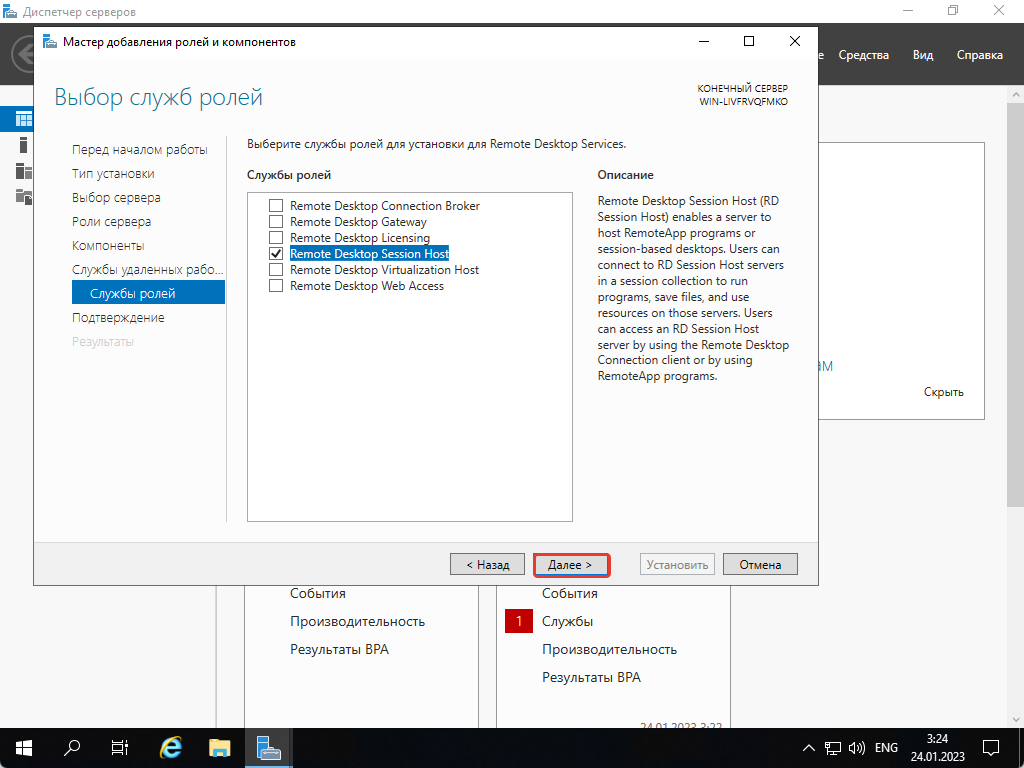Check Remote Desktop Connection Broker
Screen dimensions: 1024x768
coord(276,206)
